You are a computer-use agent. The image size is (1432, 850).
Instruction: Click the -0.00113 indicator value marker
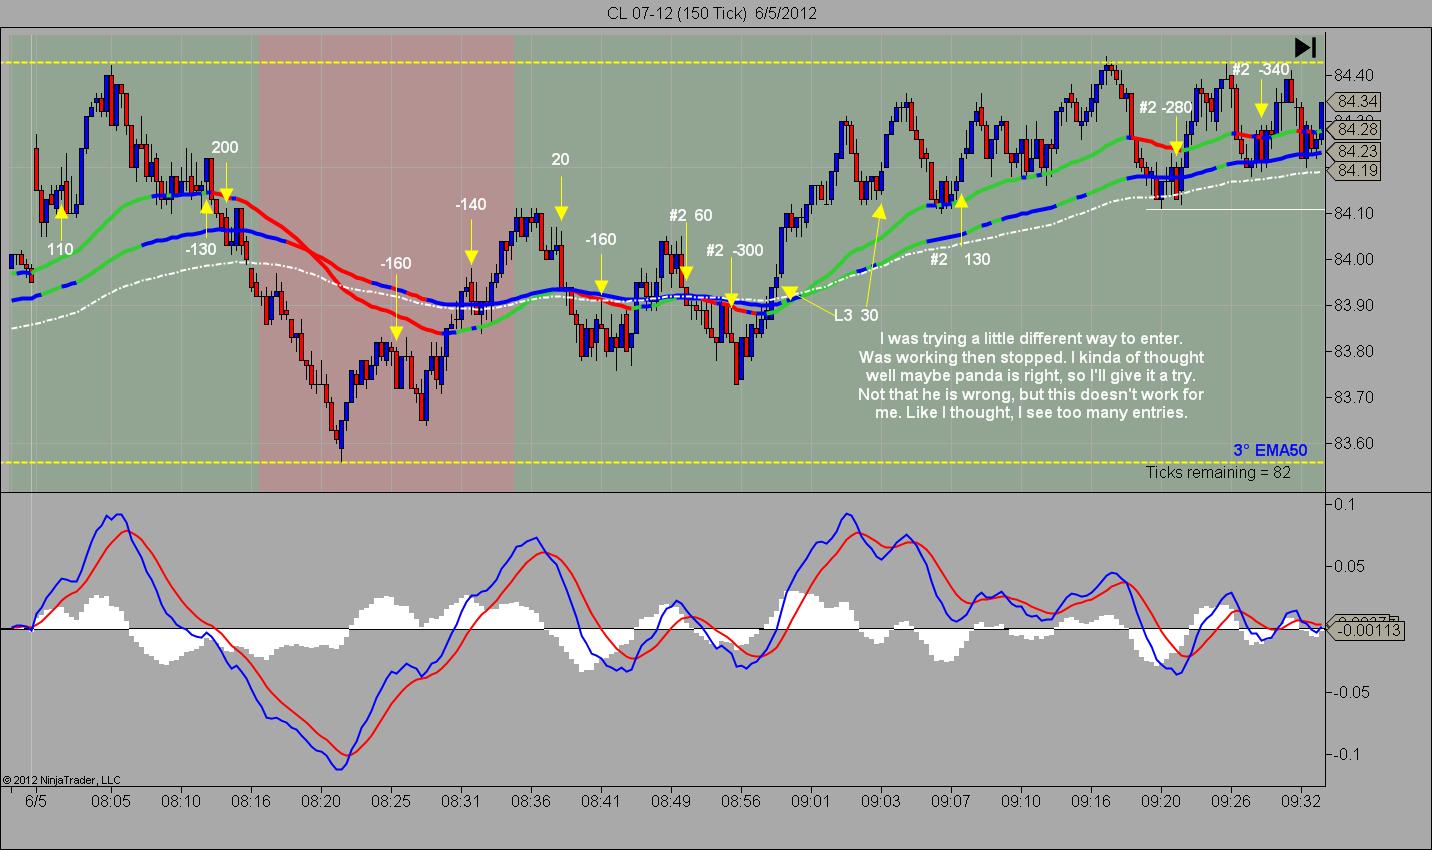pos(1365,630)
